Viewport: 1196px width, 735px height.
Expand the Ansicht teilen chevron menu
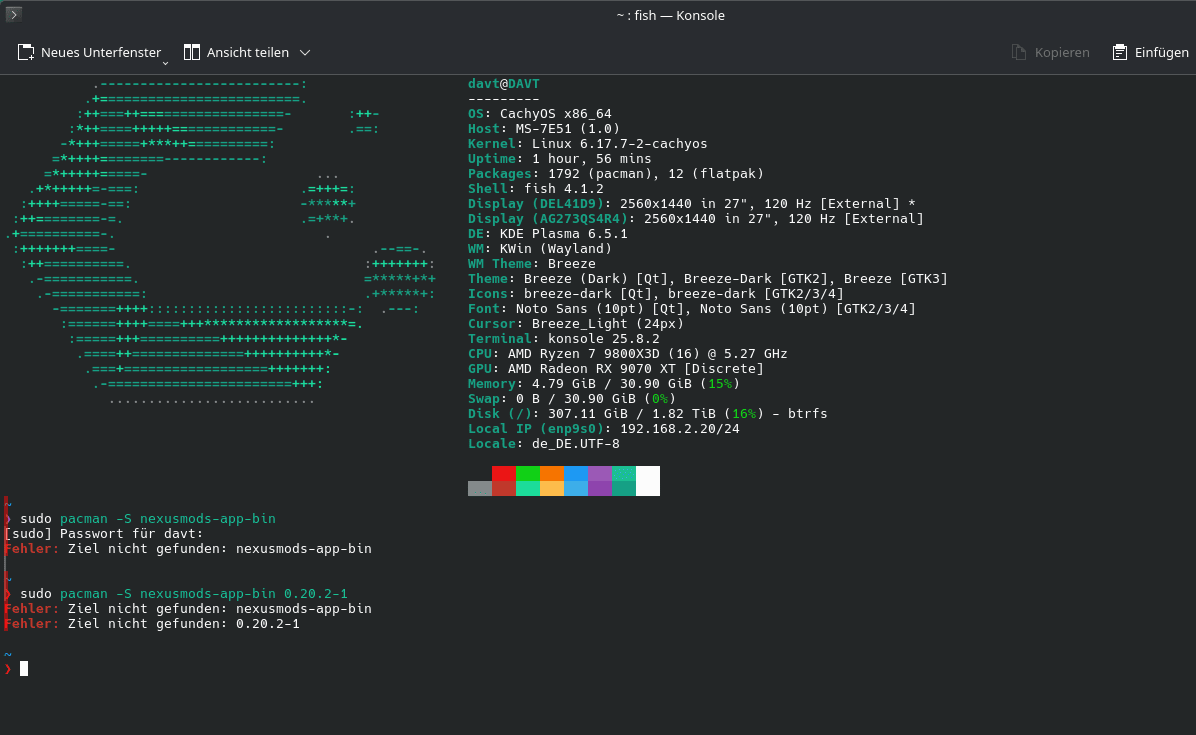(x=305, y=53)
